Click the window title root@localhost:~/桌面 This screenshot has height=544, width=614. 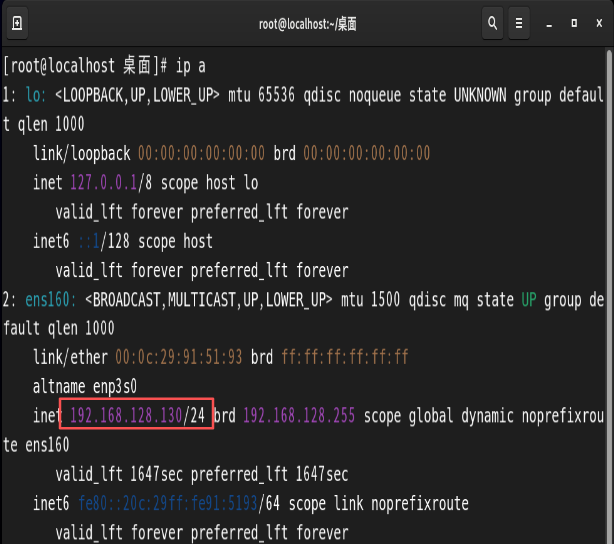click(307, 24)
